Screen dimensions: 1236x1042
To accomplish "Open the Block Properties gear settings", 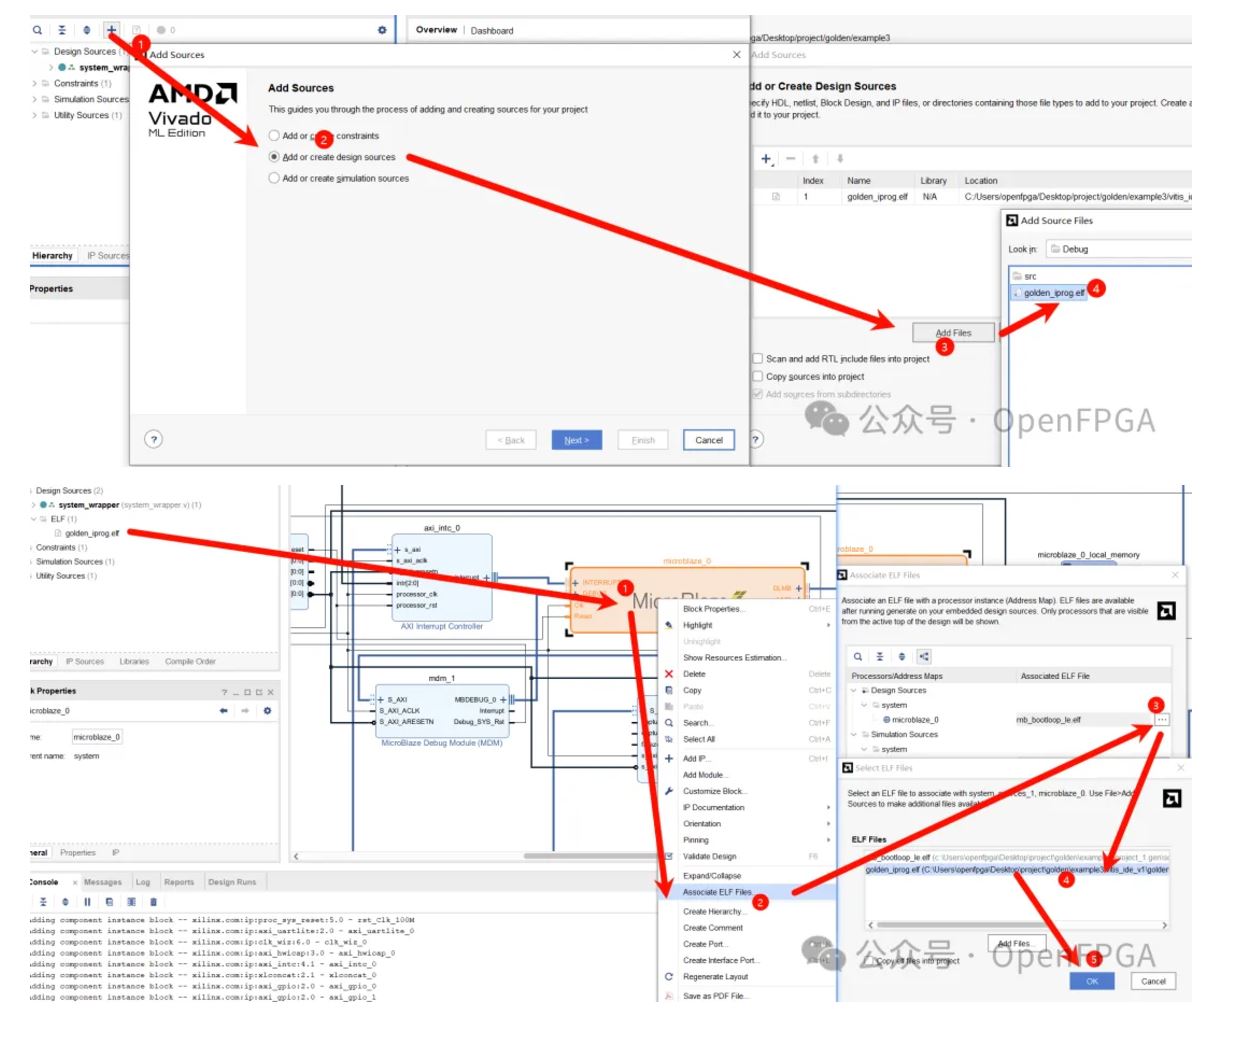I will [x=267, y=710].
